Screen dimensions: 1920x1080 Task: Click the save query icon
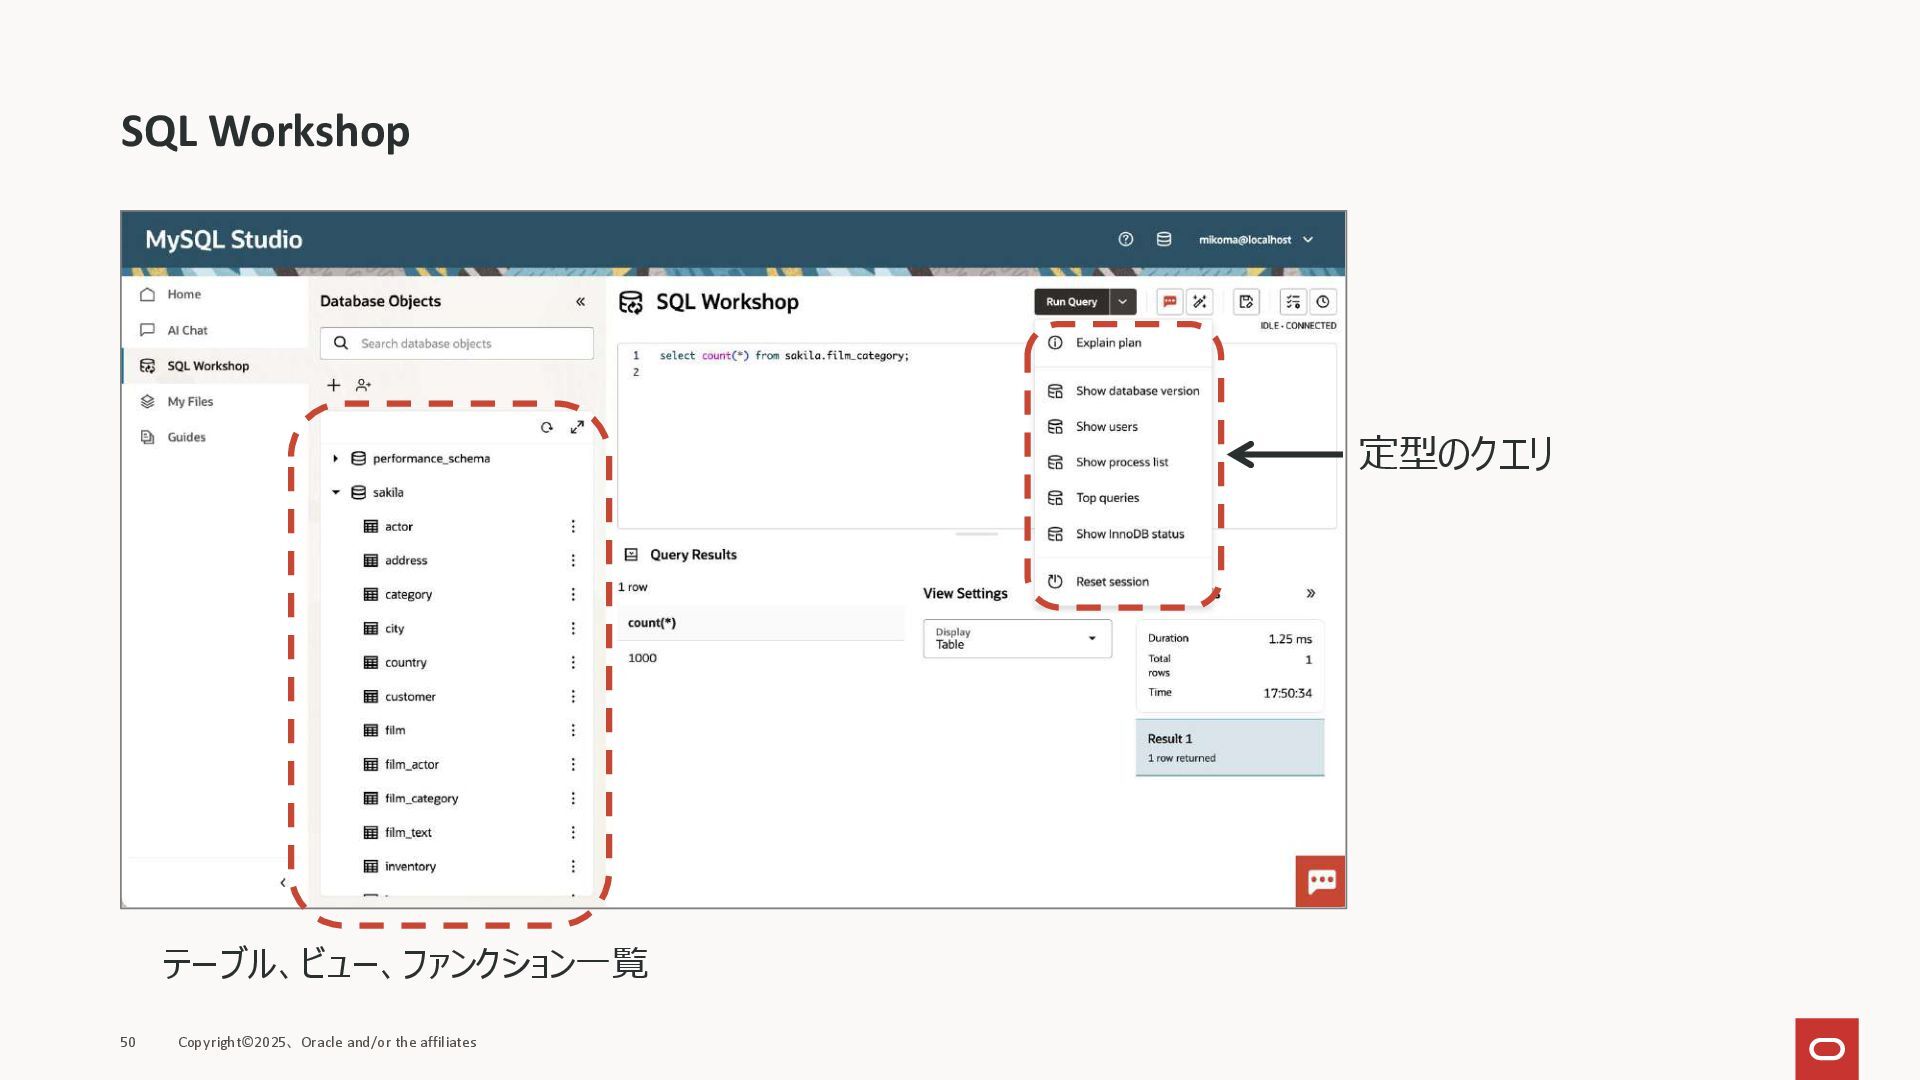pyautogui.click(x=1246, y=302)
